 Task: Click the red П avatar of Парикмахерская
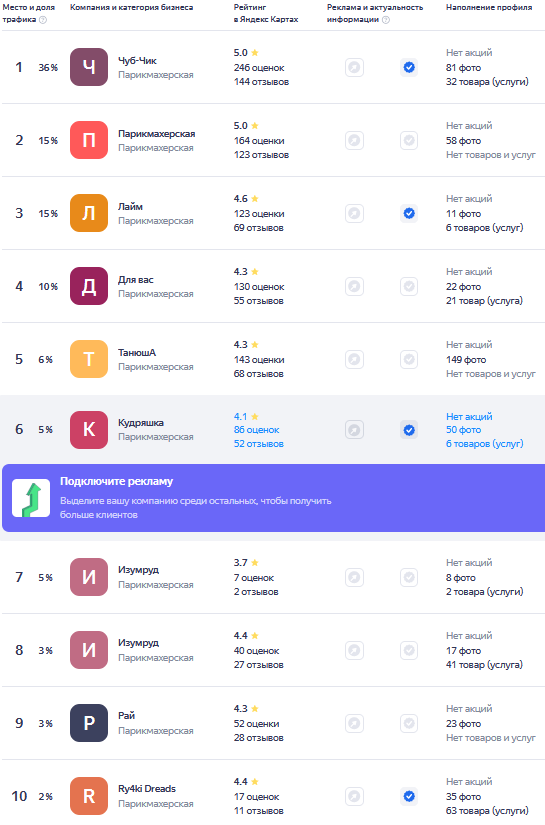click(x=89, y=140)
